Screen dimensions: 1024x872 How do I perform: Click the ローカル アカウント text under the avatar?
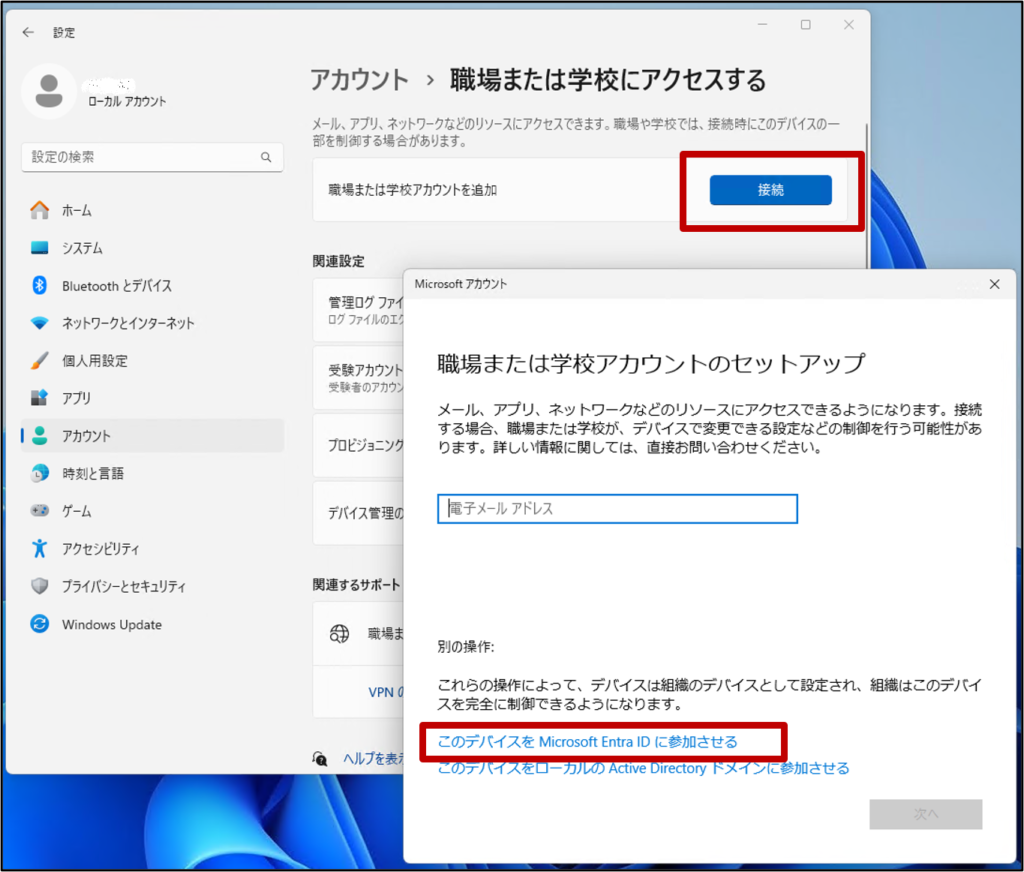click(127, 101)
